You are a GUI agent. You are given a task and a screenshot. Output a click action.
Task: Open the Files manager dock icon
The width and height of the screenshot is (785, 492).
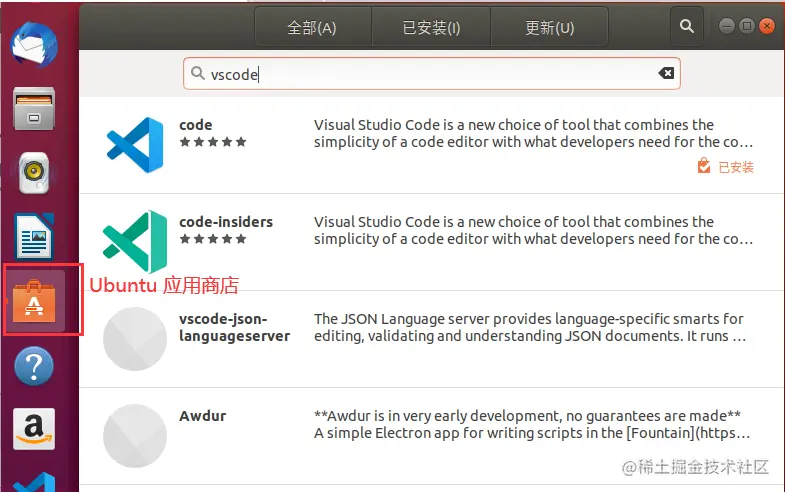[34, 109]
